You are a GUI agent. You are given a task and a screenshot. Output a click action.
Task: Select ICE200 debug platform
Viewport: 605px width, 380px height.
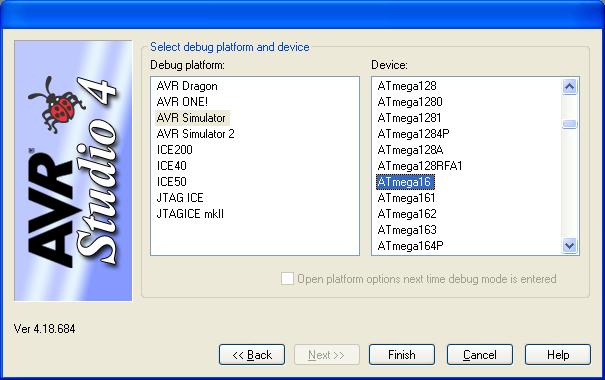point(174,150)
